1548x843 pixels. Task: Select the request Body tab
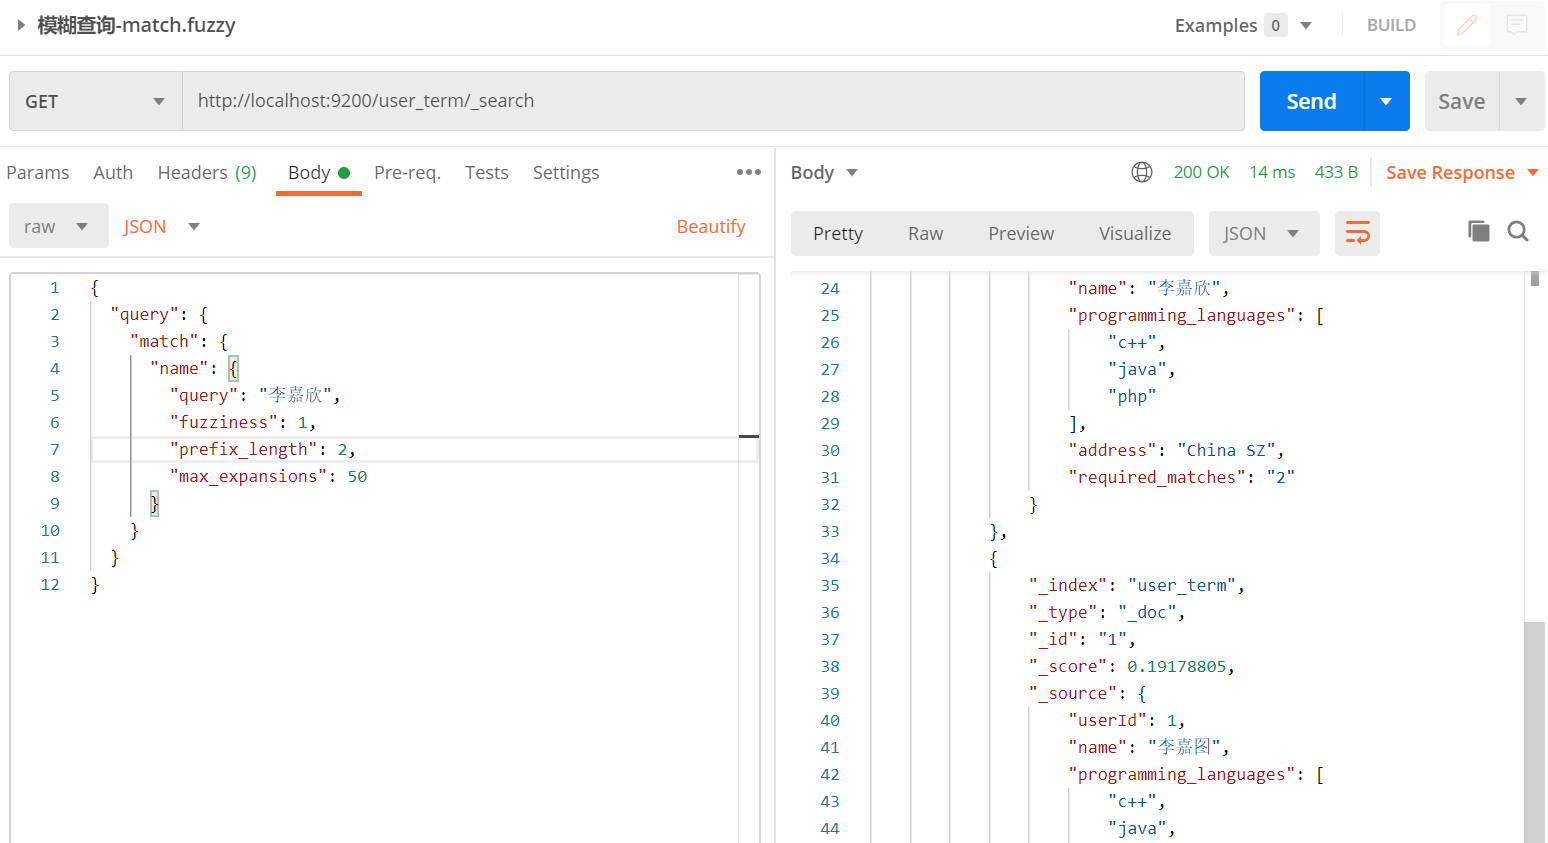[x=318, y=172]
